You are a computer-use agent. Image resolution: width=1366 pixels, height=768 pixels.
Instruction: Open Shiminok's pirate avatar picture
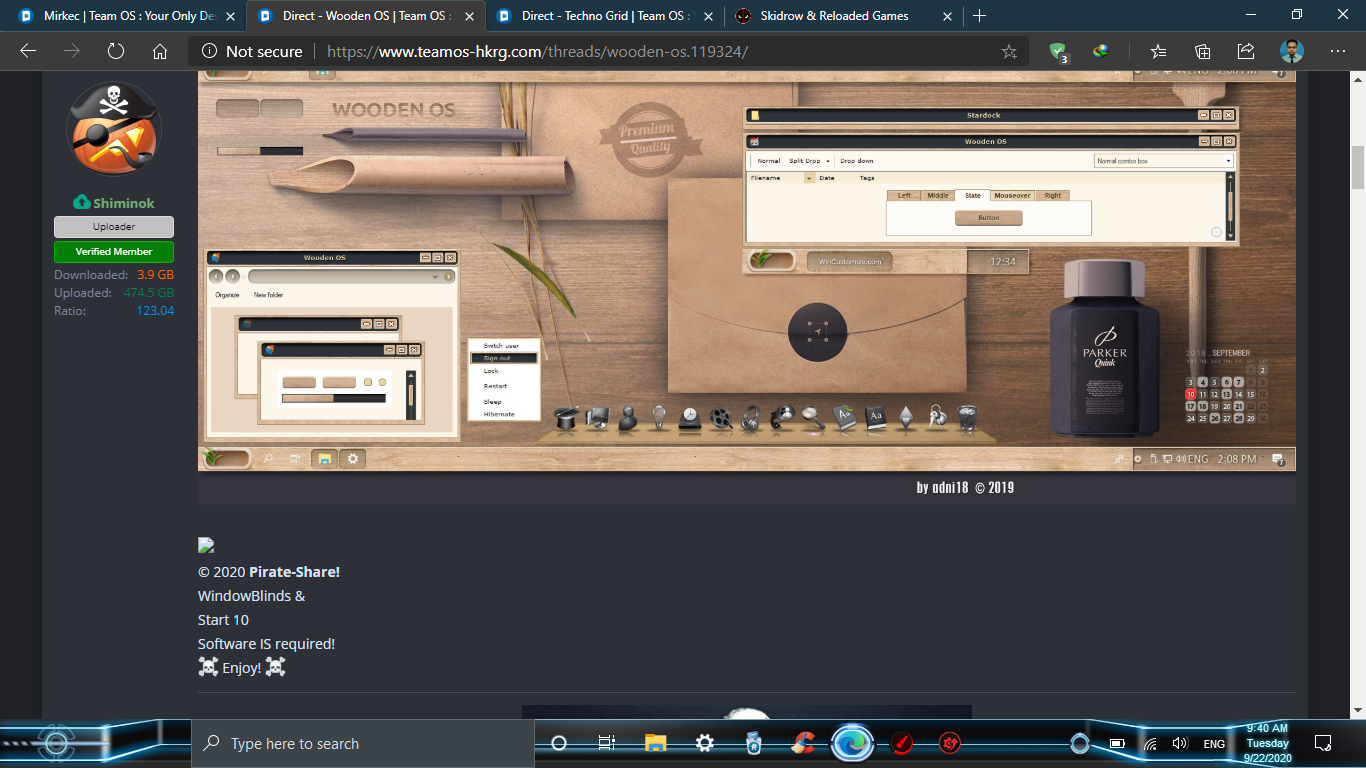click(114, 129)
